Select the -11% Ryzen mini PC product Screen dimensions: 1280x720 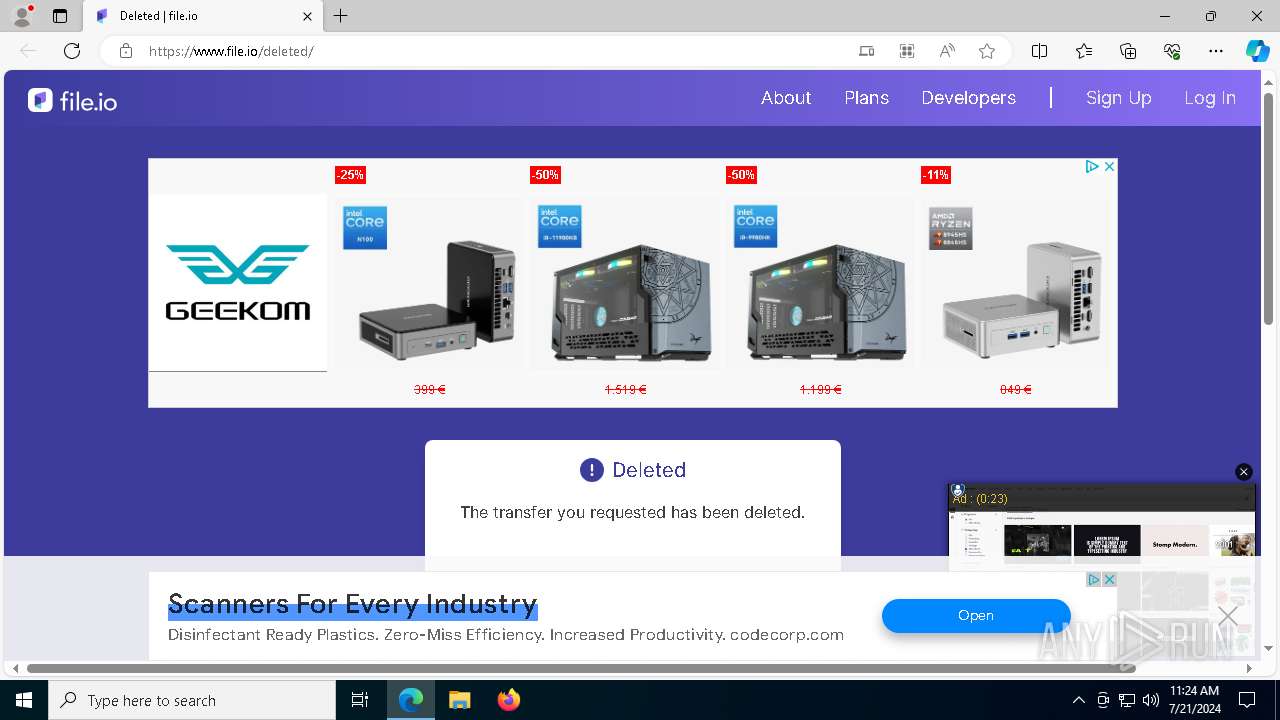click(1016, 283)
